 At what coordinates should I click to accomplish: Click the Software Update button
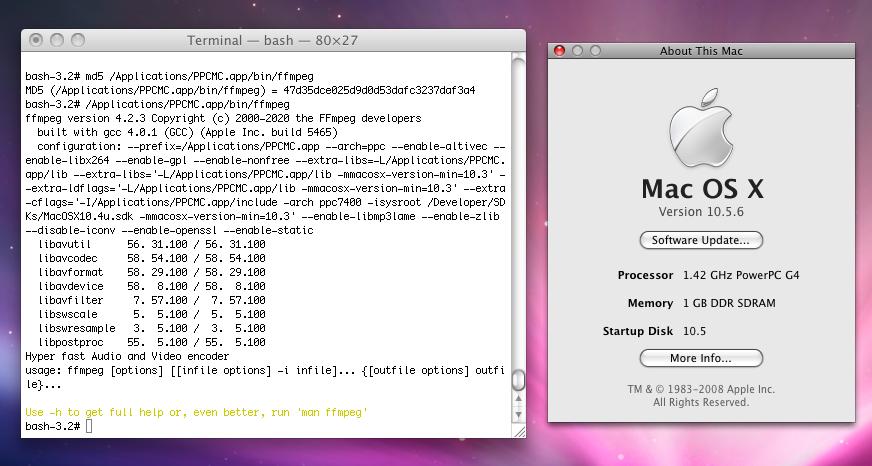coord(701,240)
